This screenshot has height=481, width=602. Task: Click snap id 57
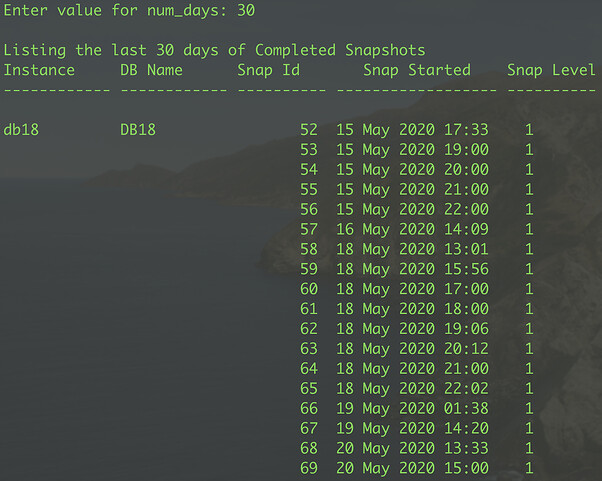tap(309, 230)
